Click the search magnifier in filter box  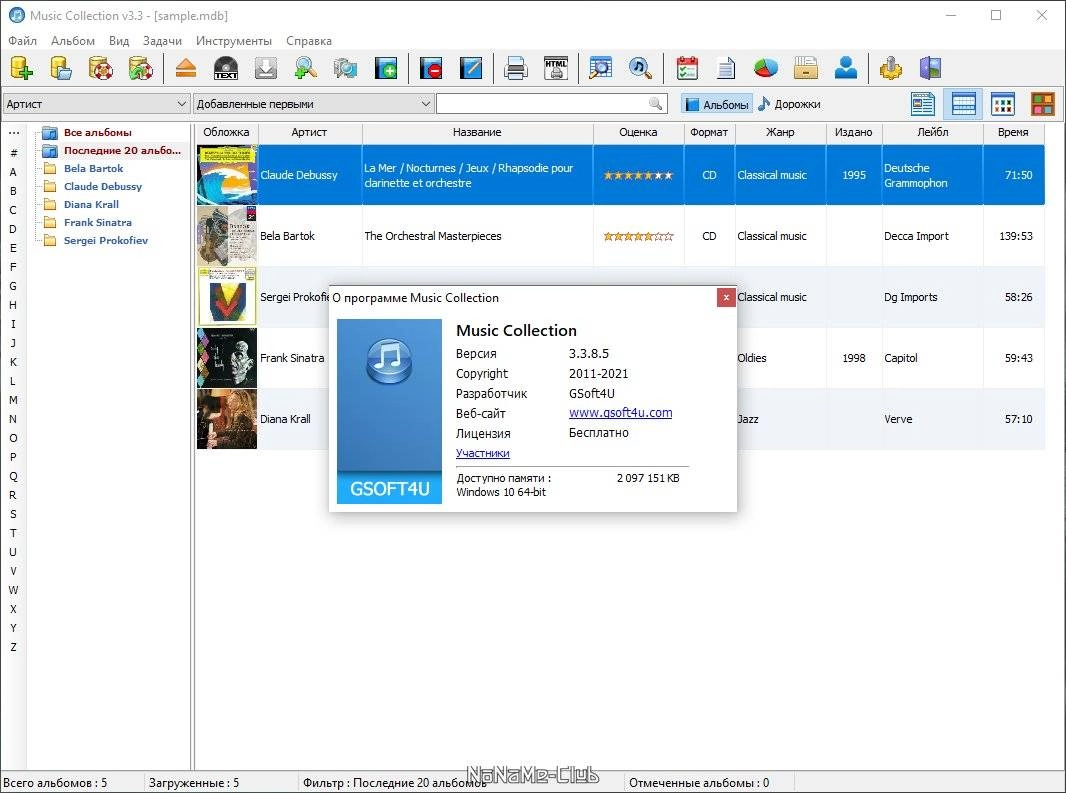point(655,103)
